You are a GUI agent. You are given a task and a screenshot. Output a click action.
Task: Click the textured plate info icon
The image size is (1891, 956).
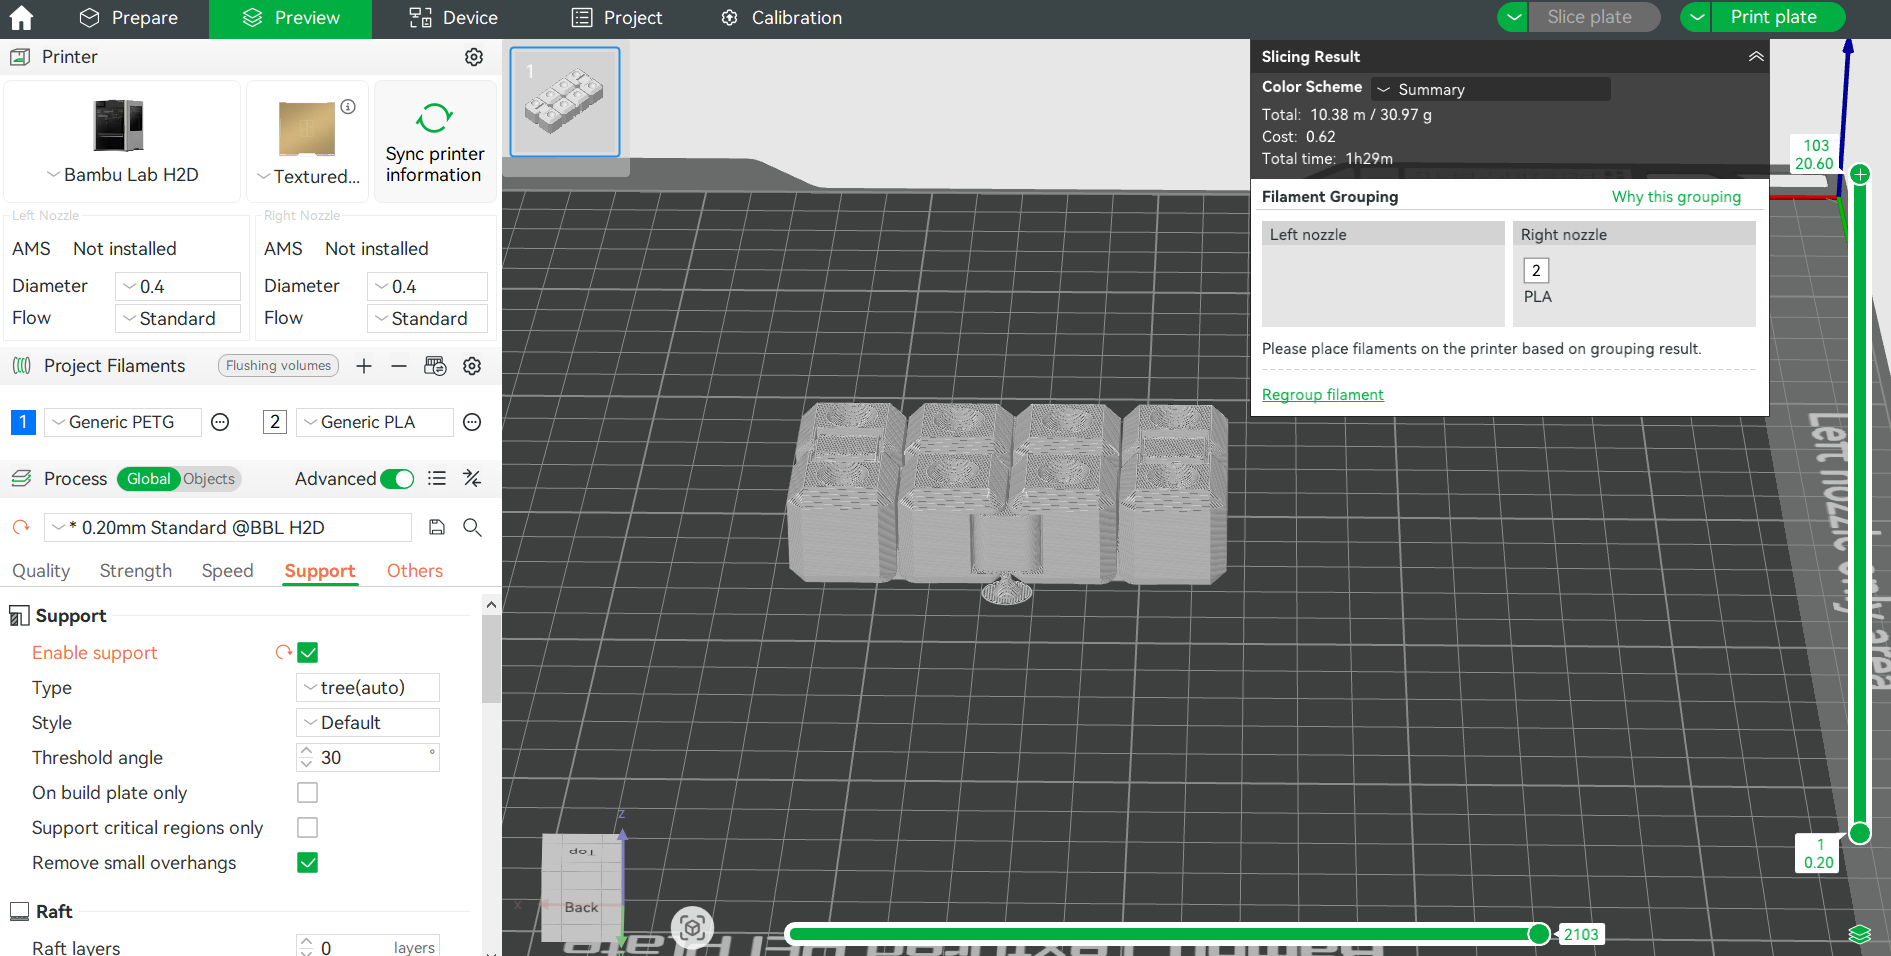pos(348,107)
